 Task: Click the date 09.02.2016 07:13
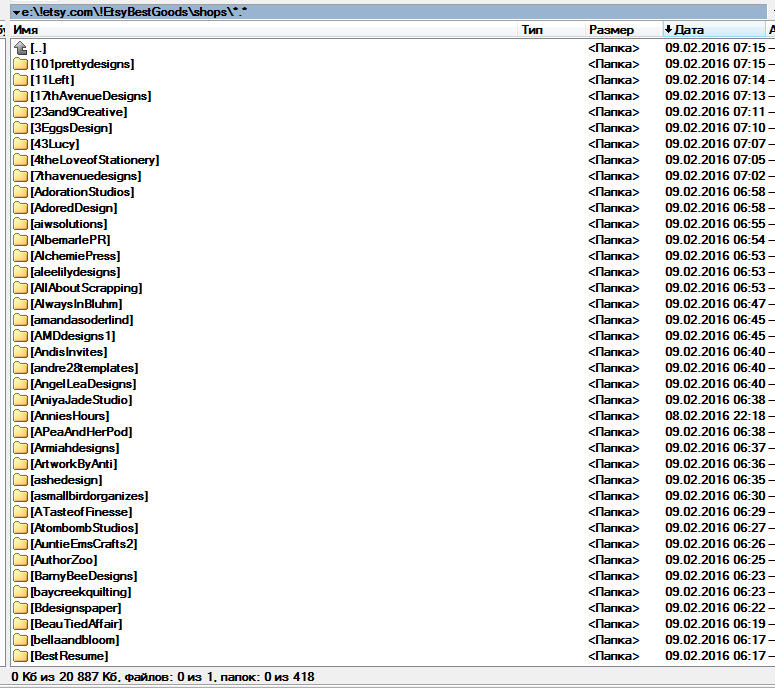(715, 96)
